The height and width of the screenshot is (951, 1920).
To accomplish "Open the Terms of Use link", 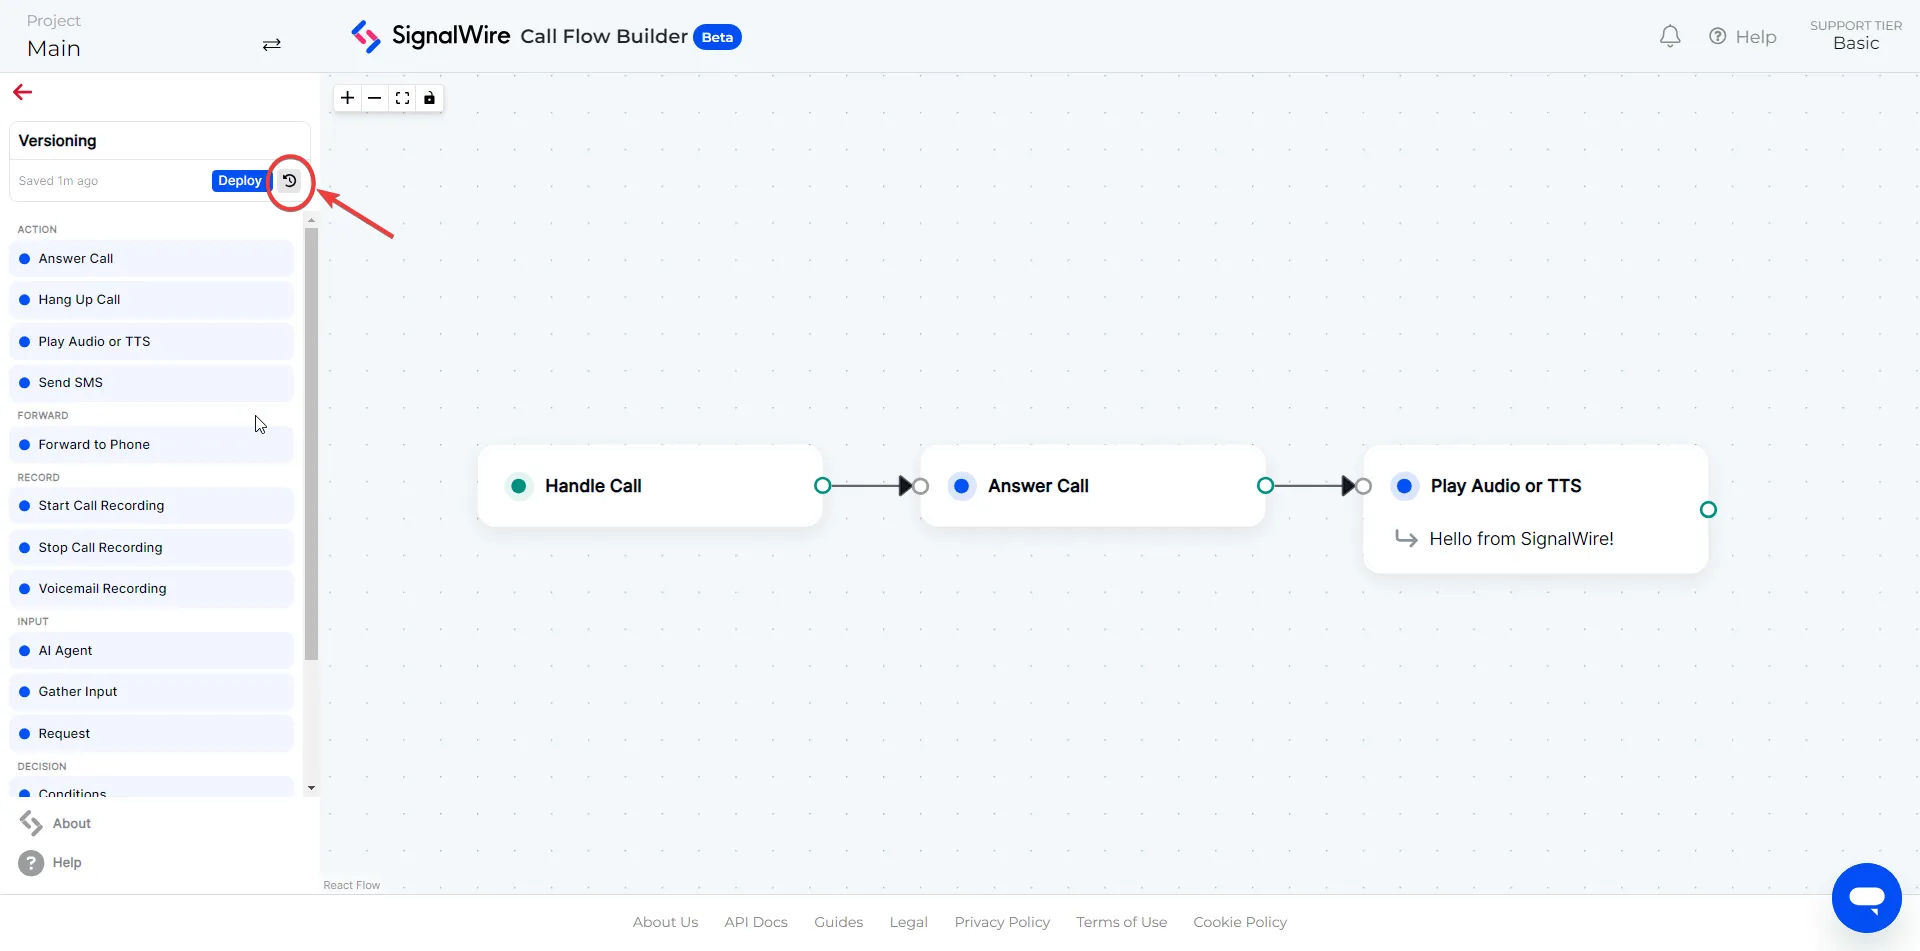I will [x=1121, y=921].
